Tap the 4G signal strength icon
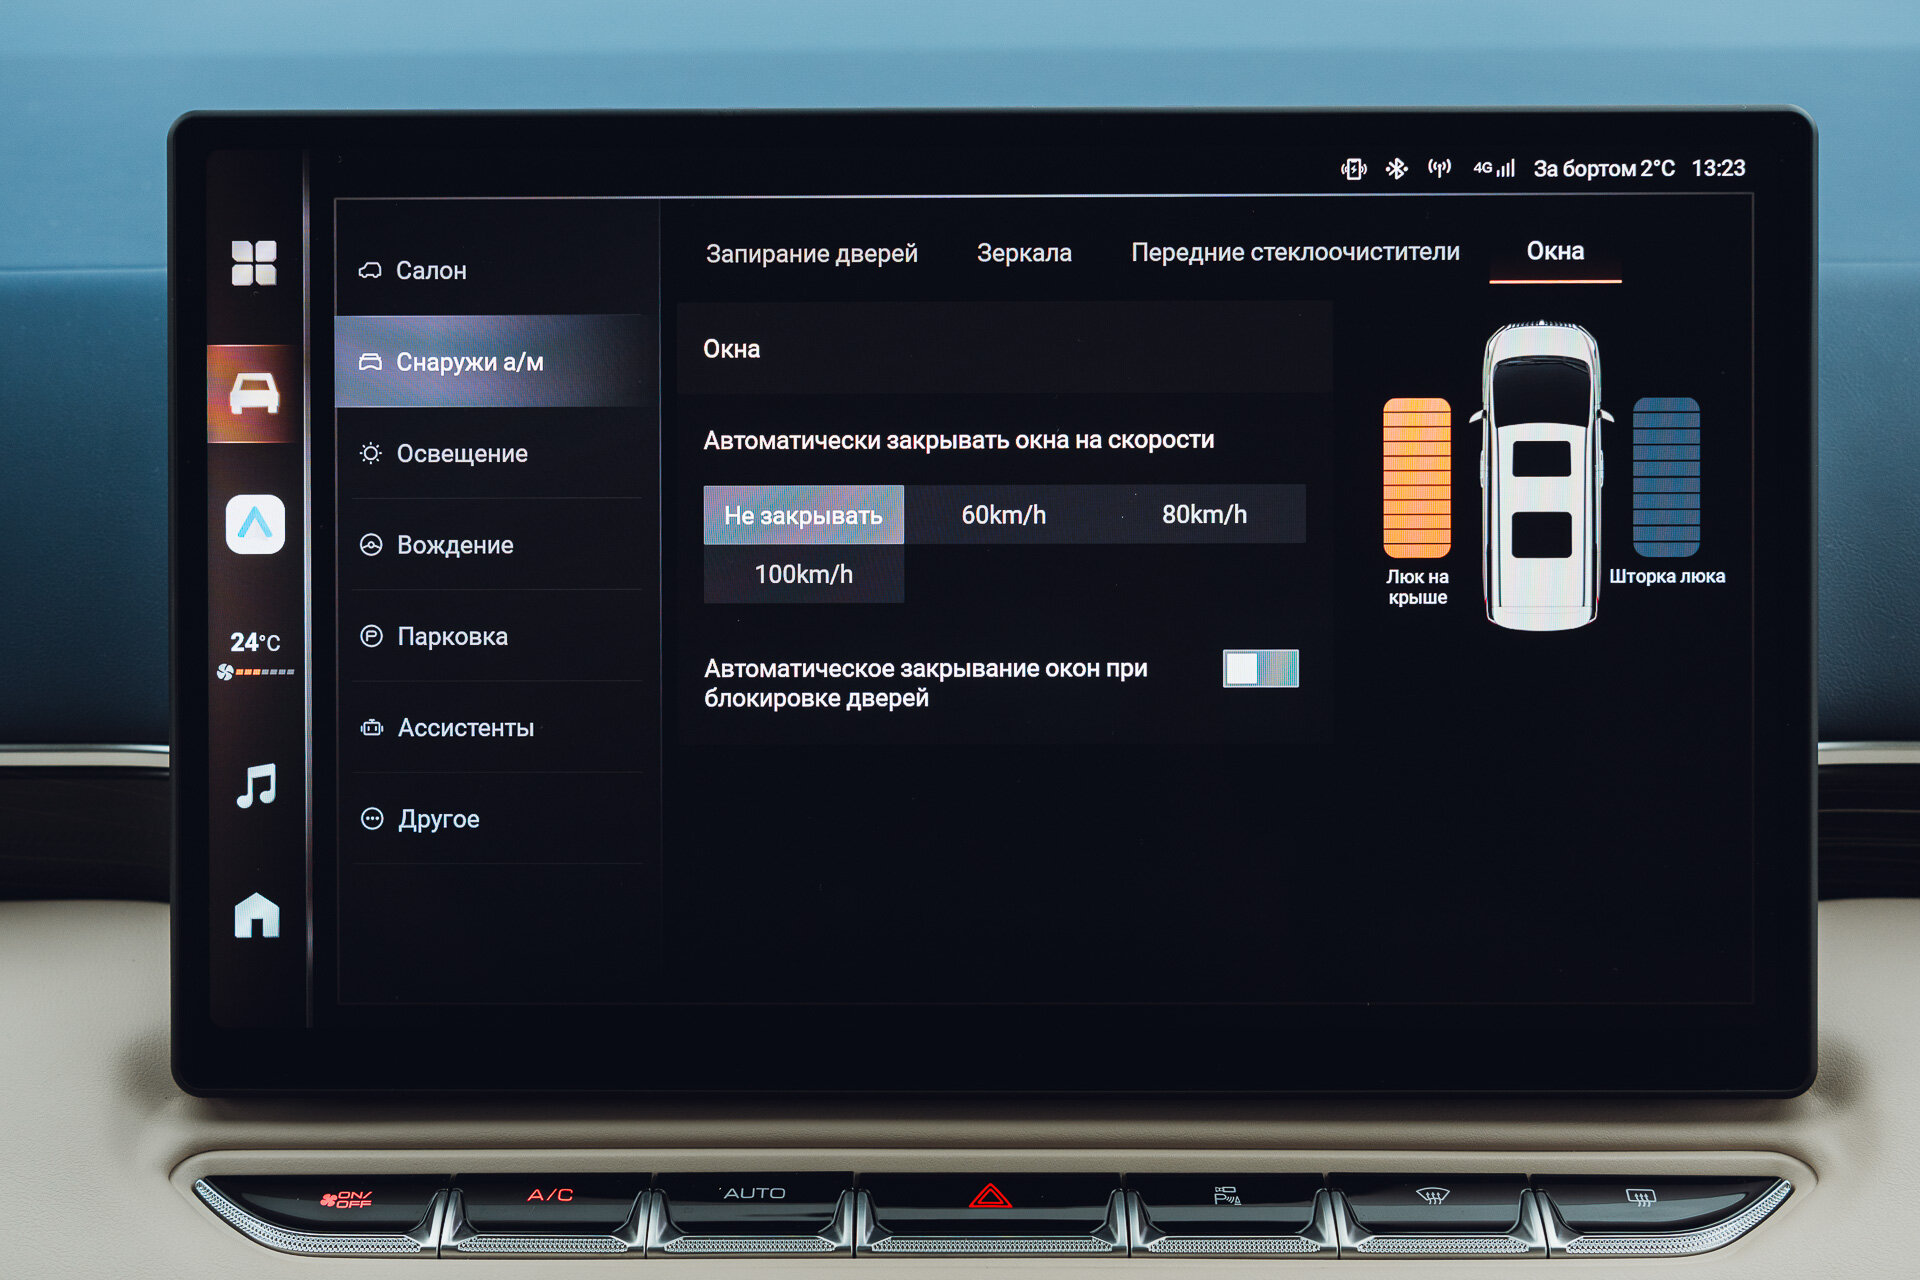1920x1280 pixels. 1494,168
